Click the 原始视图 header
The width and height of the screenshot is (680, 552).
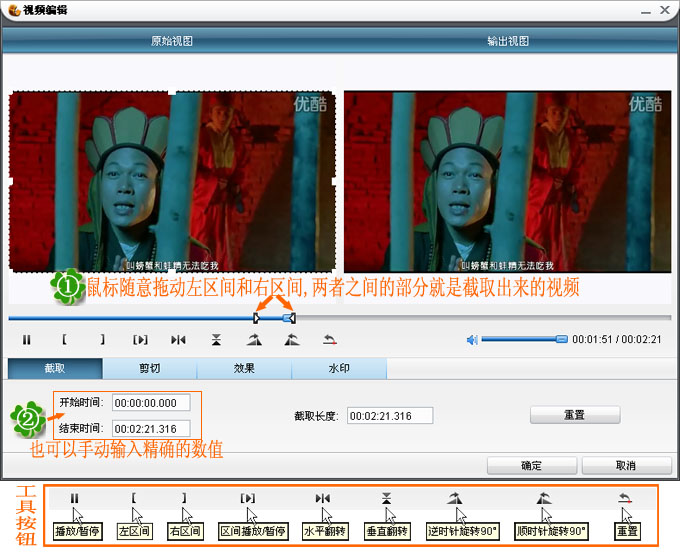[x=172, y=41]
